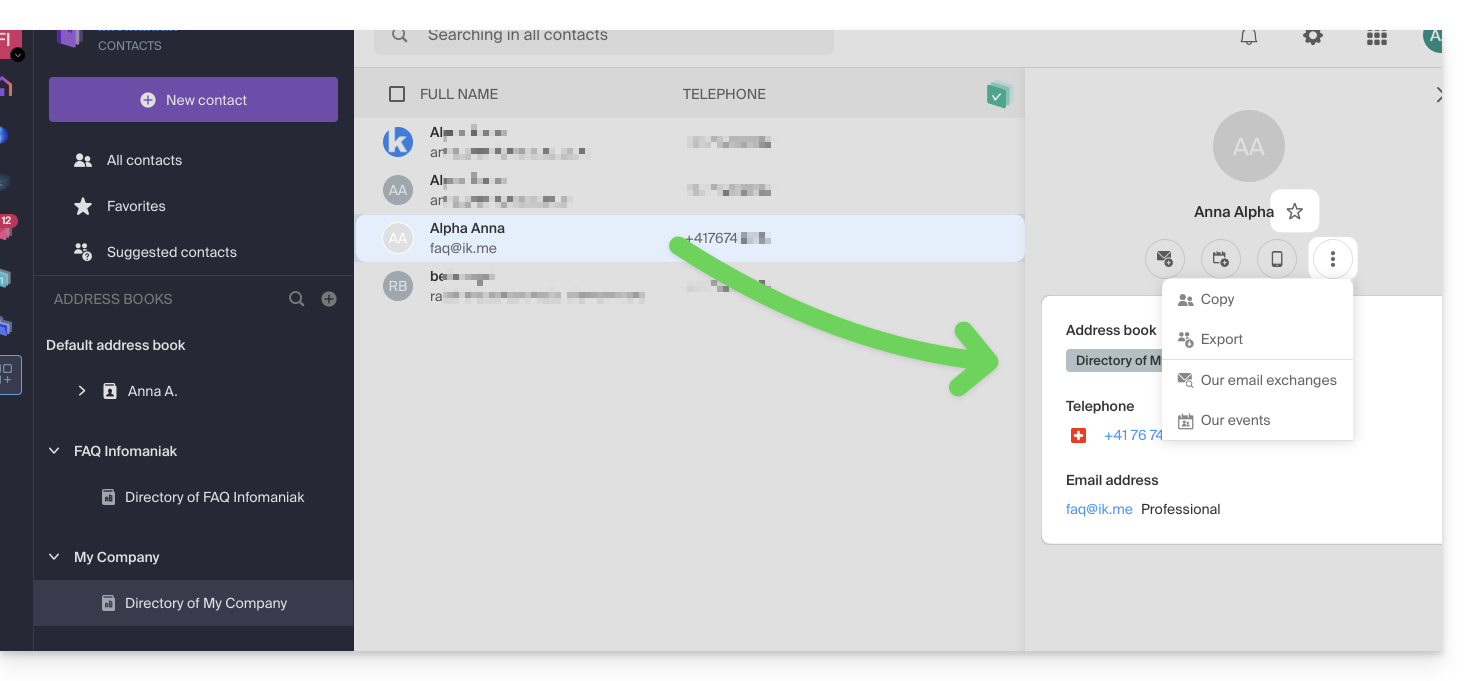Choose Export in the contact menu

tap(1221, 339)
